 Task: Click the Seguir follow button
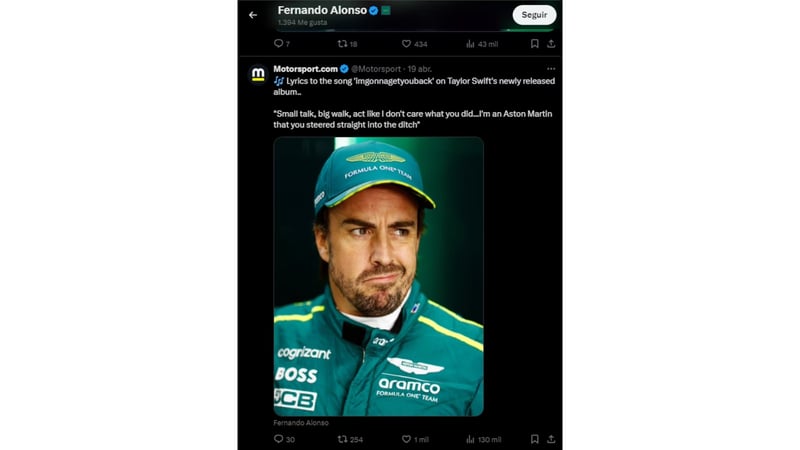pyautogui.click(x=534, y=15)
